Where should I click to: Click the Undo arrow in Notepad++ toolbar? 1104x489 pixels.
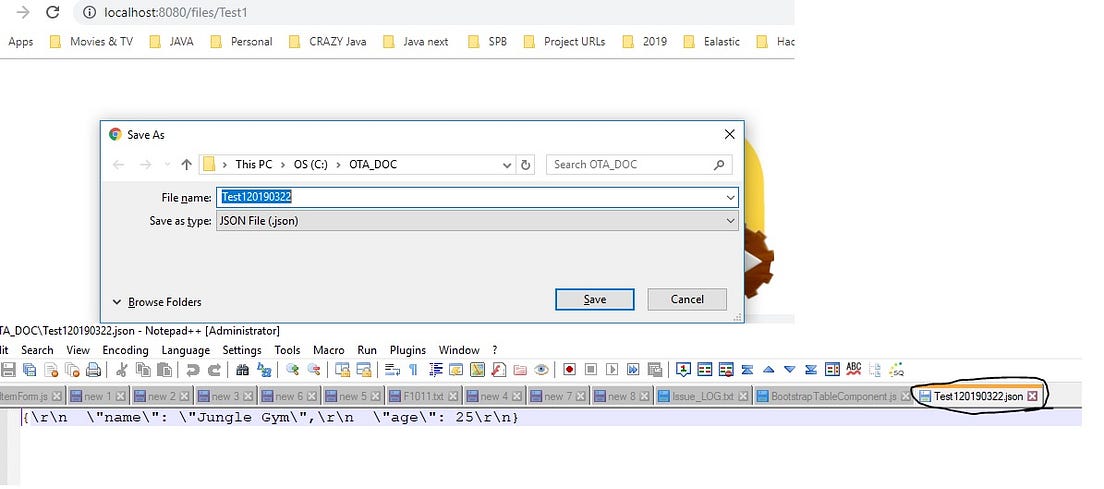pos(192,369)
